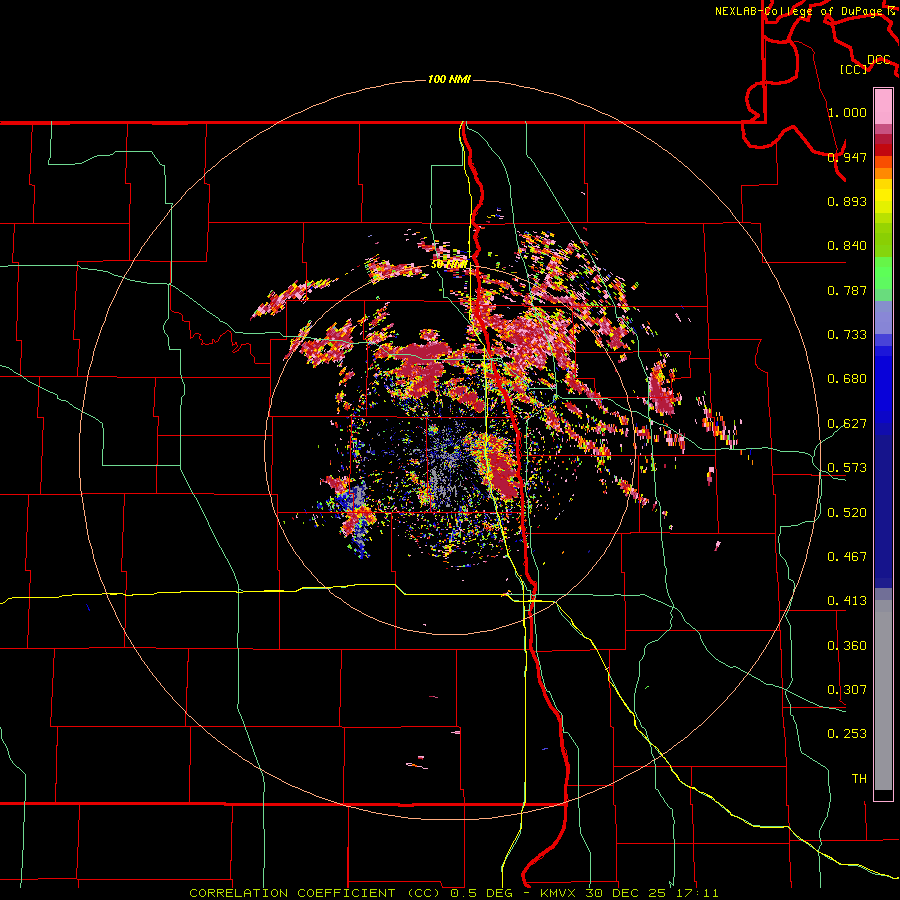The width and height of the screenshot is (900, 900).
Task: Click the 0.5 DEG elevation text
Action: point(481,893)
